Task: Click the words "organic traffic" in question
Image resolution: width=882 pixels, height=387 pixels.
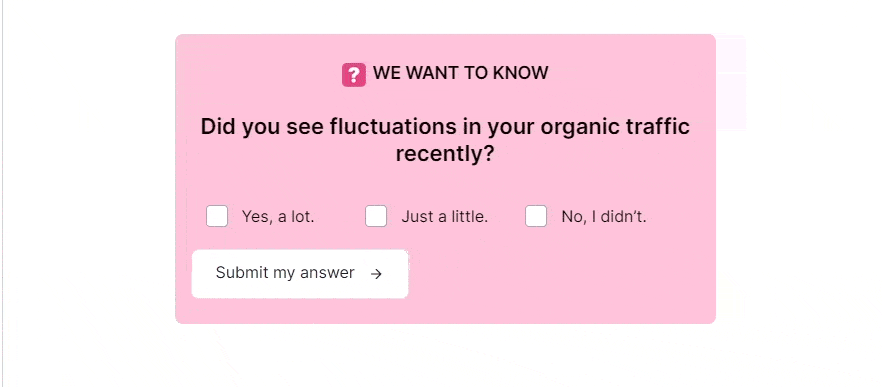Action: [x=615, y=128]
